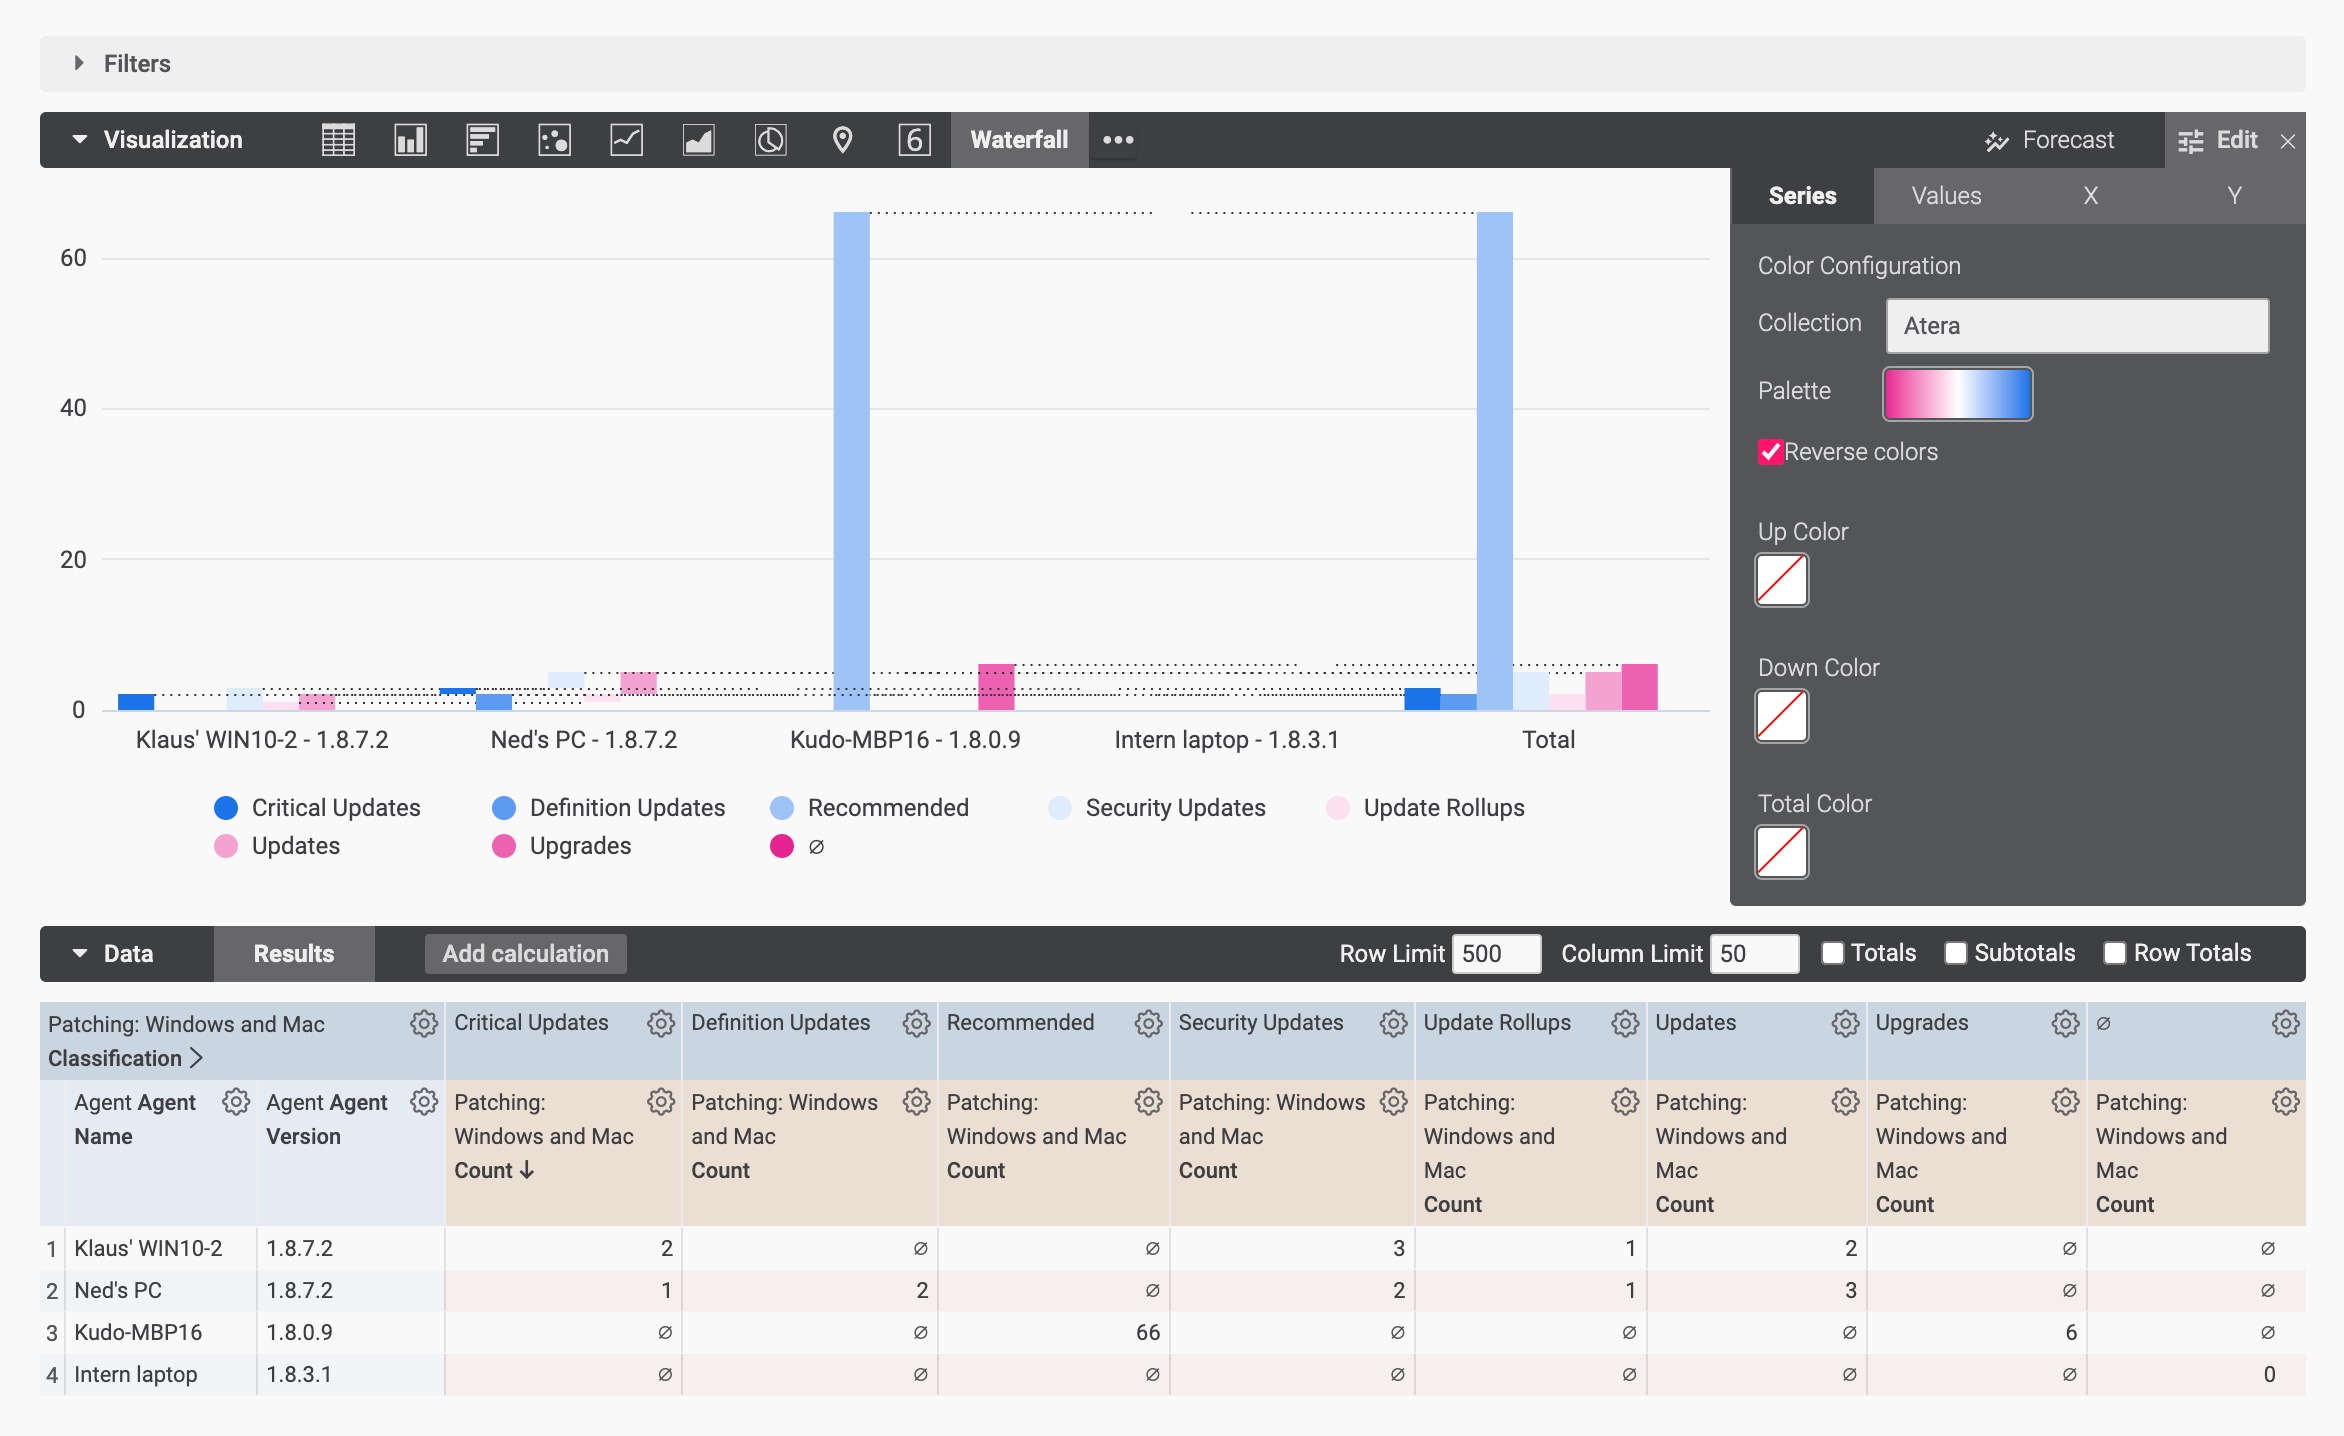Open gear for Count under Upgrades
This screenshot has height=1436, width=2344.
[2065, 1102]
